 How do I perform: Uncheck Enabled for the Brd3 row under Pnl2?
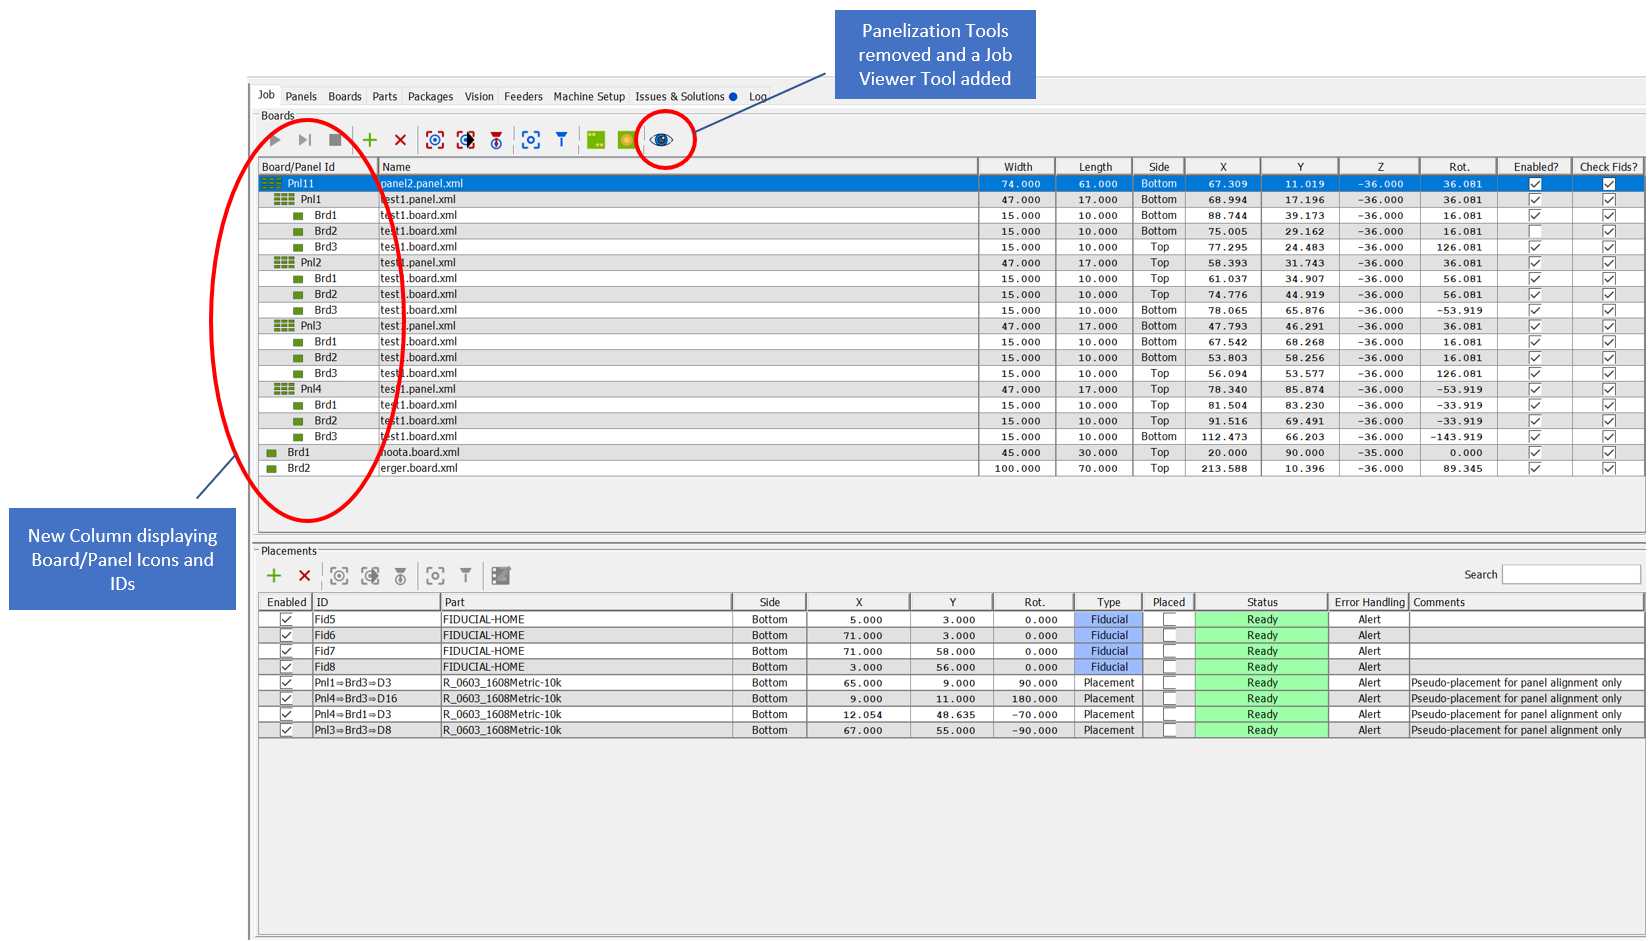point(1535,310)
